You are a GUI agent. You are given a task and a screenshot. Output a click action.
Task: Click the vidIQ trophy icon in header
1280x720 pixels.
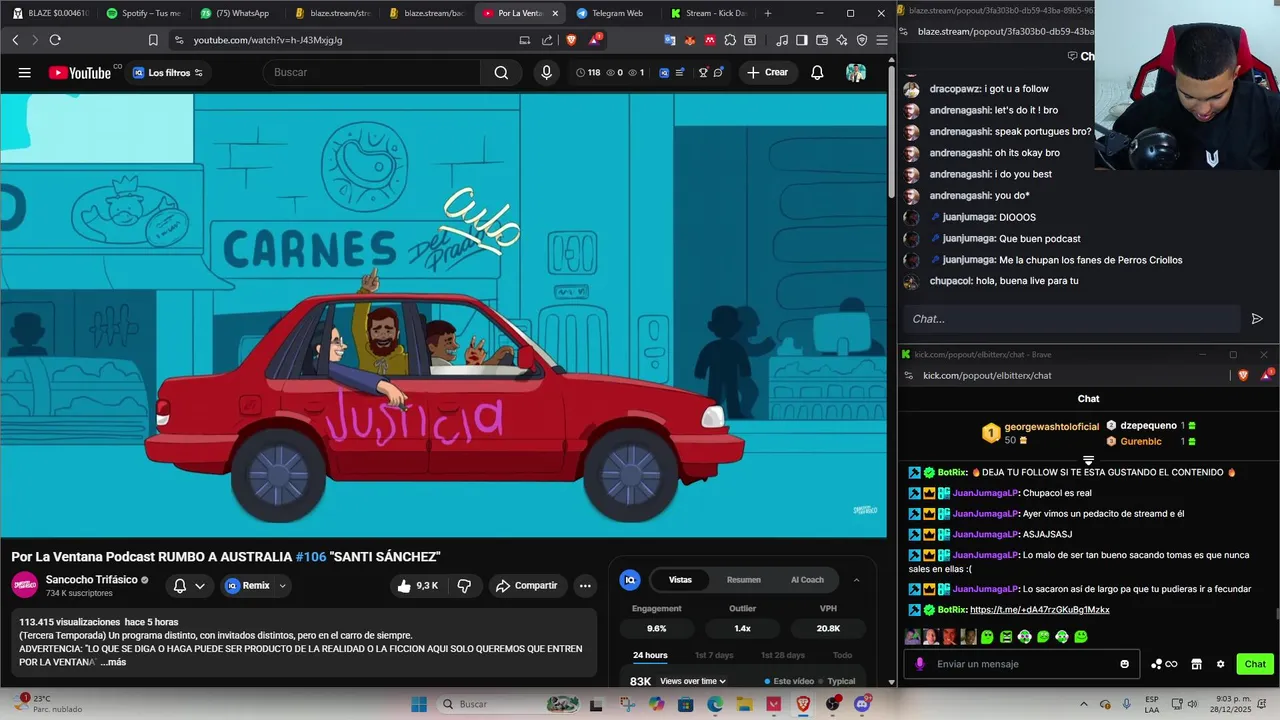(x=703, y=72)
